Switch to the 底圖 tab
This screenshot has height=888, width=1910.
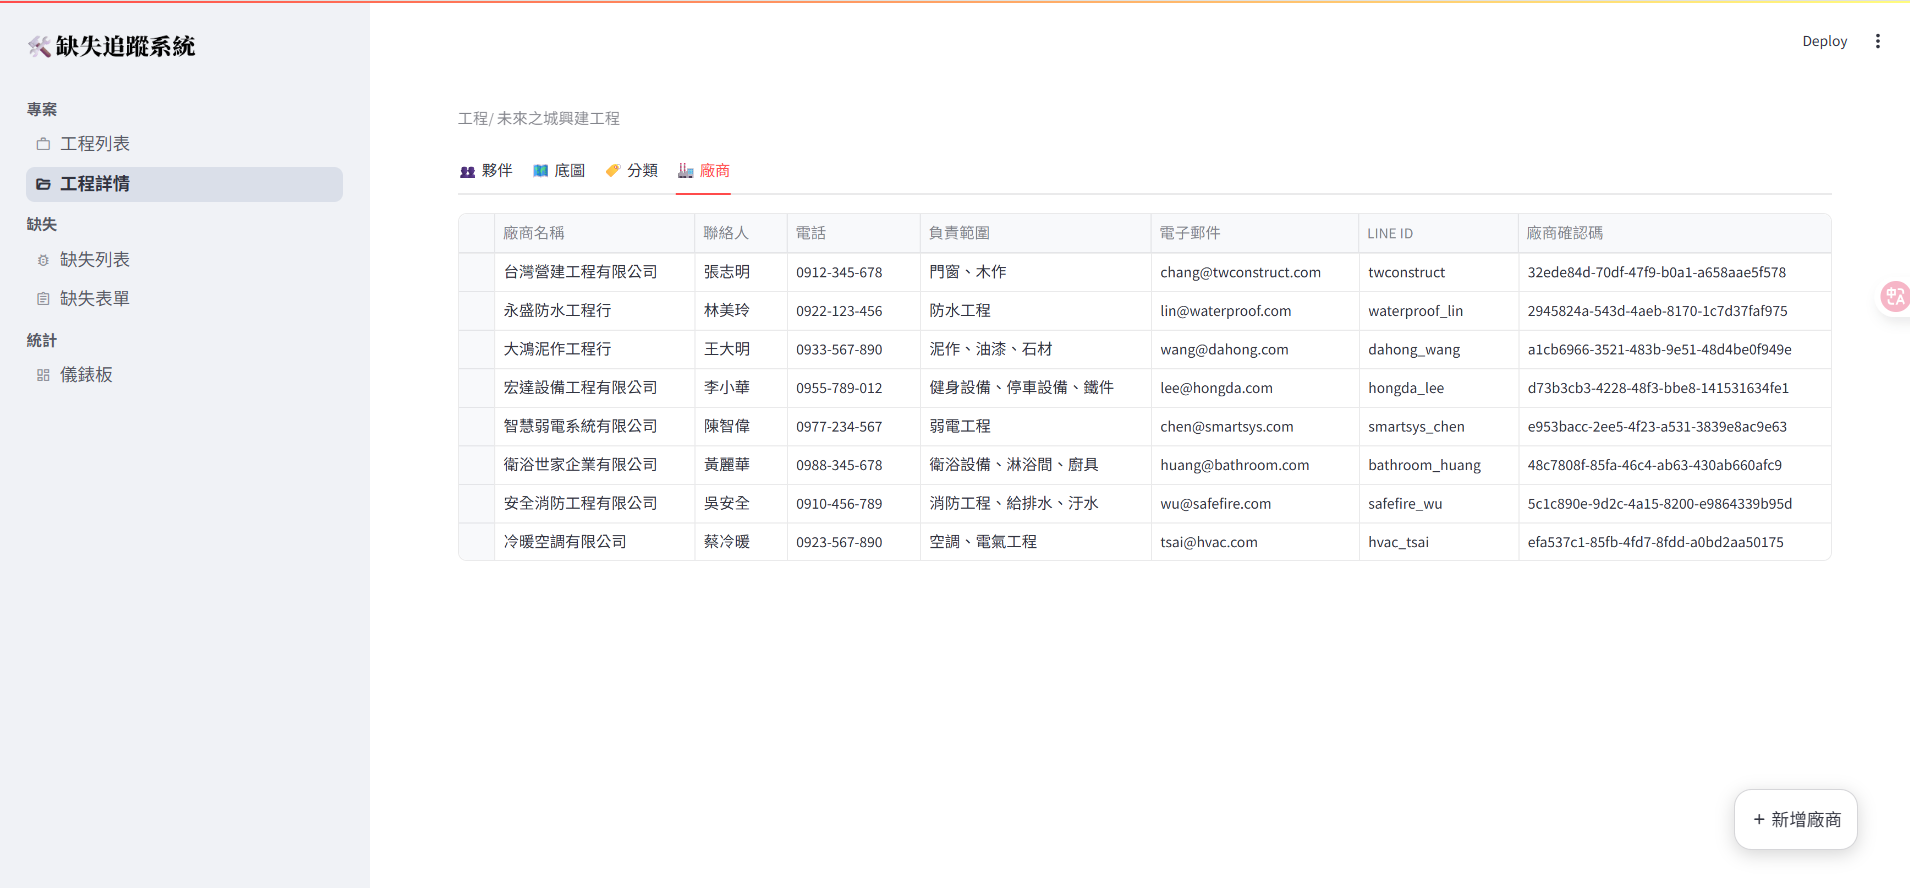pos(559,171)
